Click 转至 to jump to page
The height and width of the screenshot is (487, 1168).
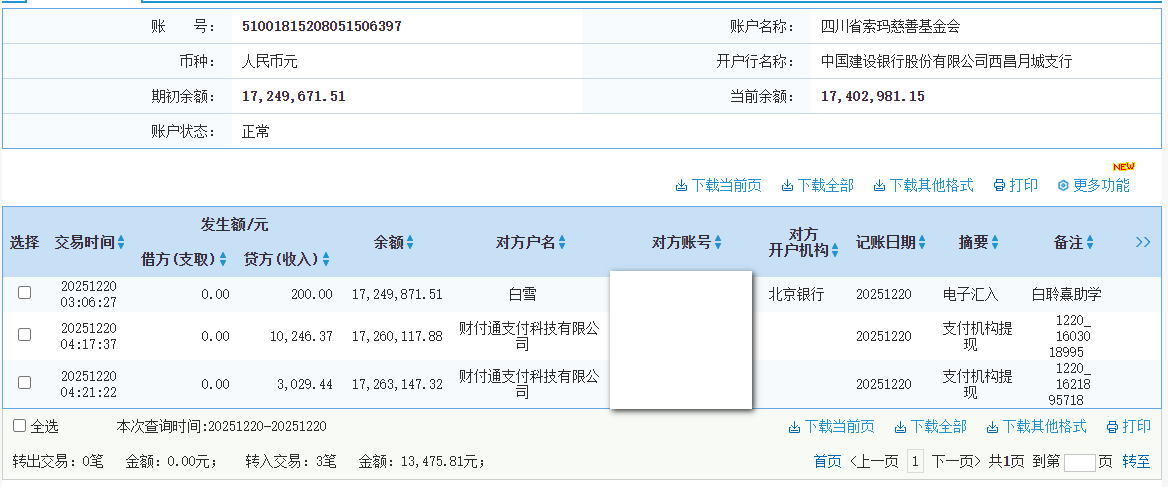[x=1136, y=462]
